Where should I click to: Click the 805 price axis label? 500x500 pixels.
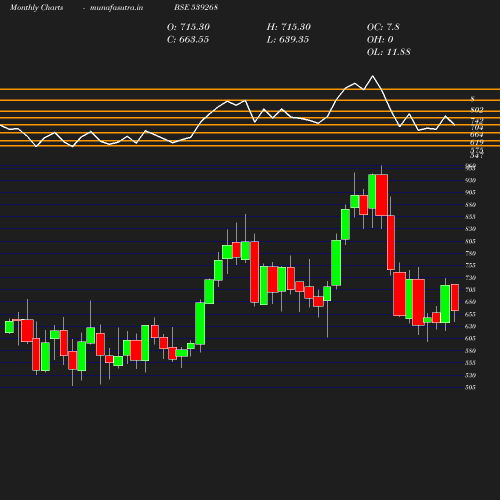click(x=470, y=241)
